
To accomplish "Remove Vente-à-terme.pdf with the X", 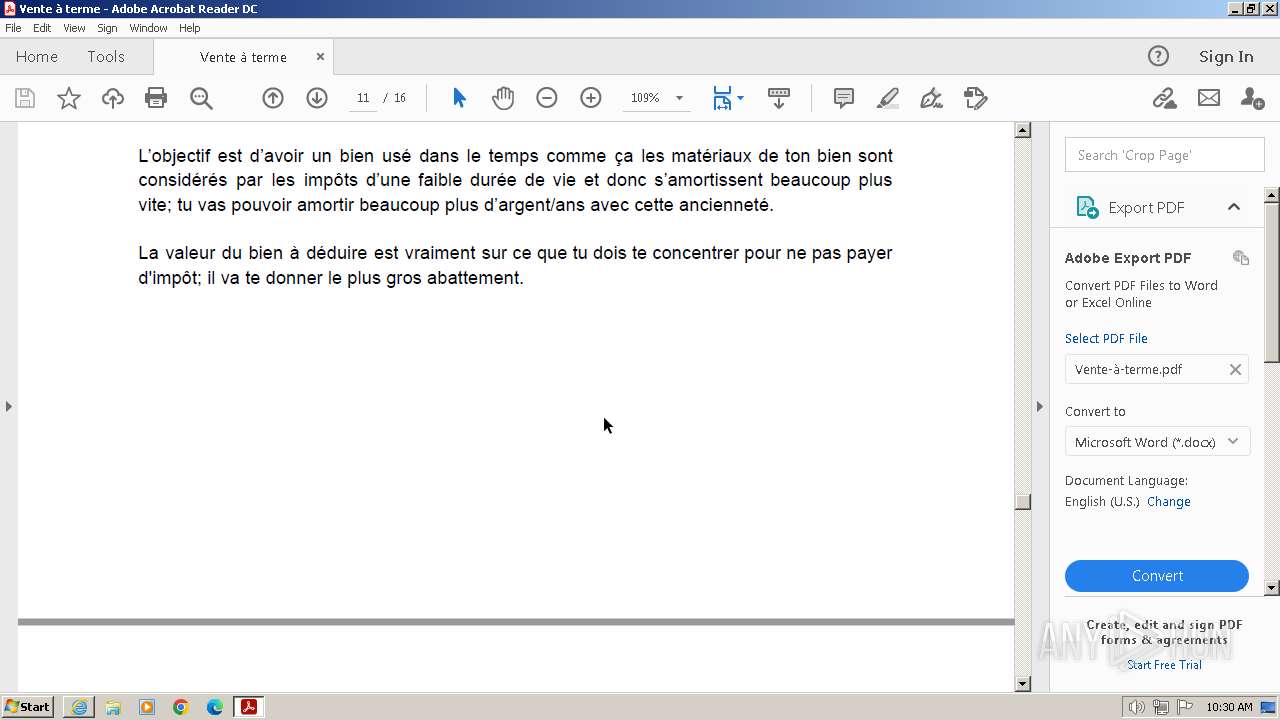I will click(x=1235, y=369).
